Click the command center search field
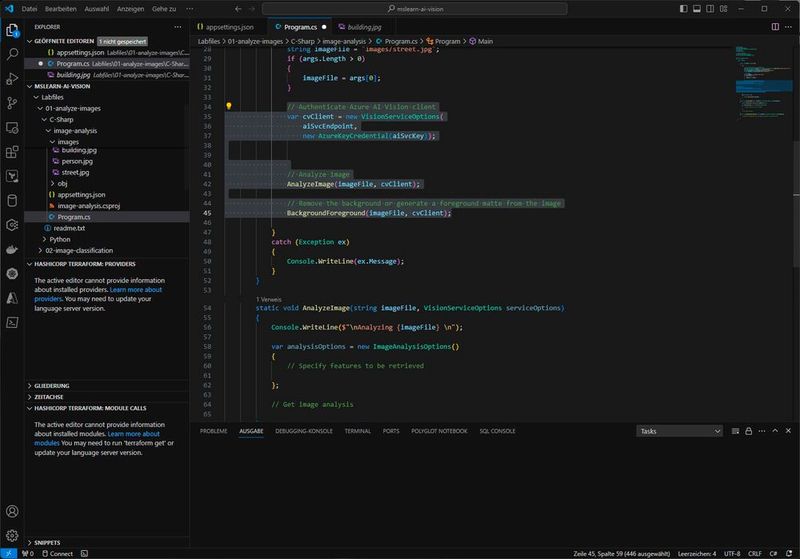Viewport: 800px width, 559px height. coord(414,9)
